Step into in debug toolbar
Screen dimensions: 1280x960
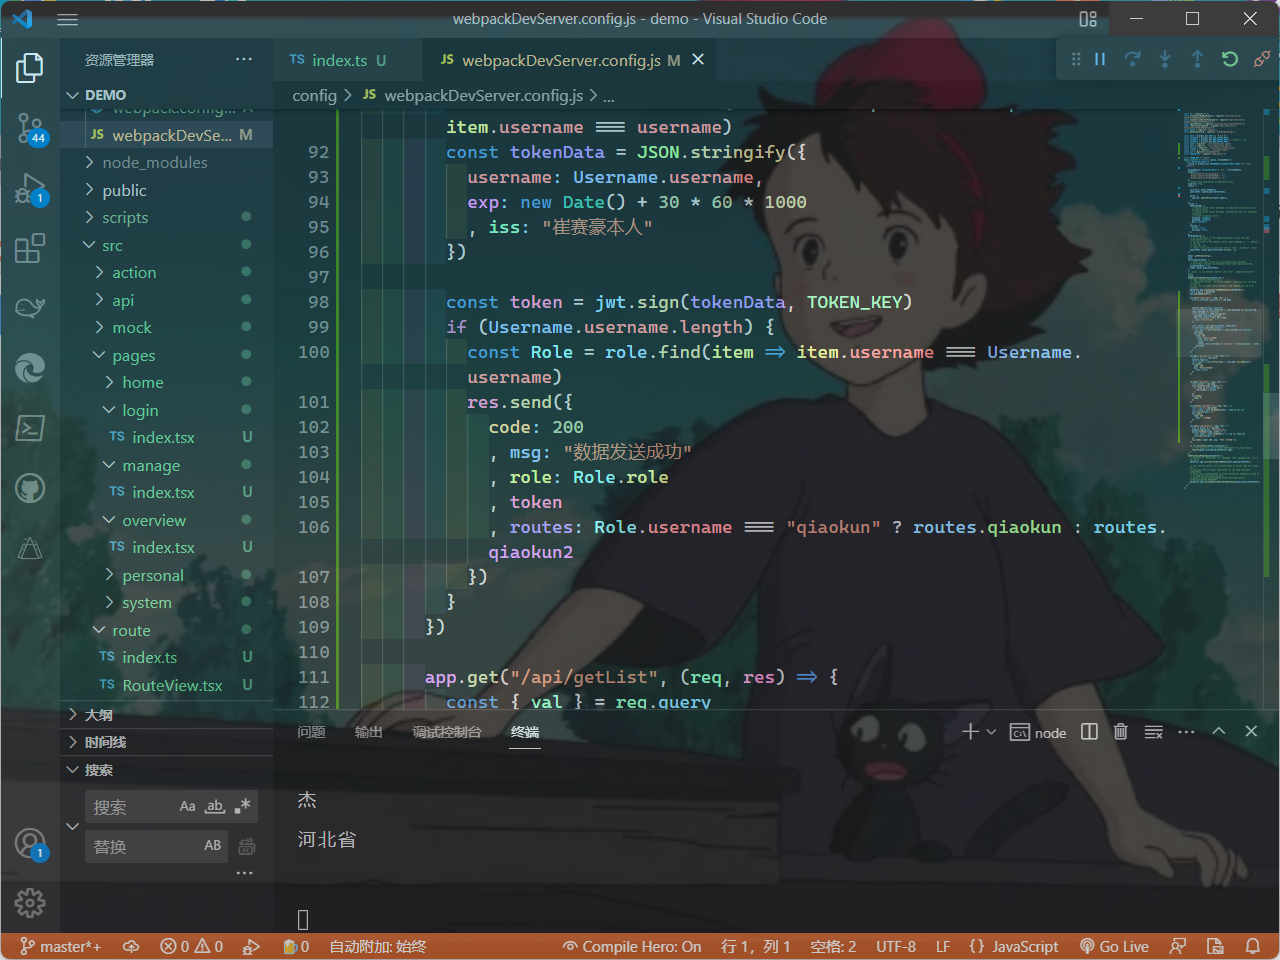pos(1165,60)
